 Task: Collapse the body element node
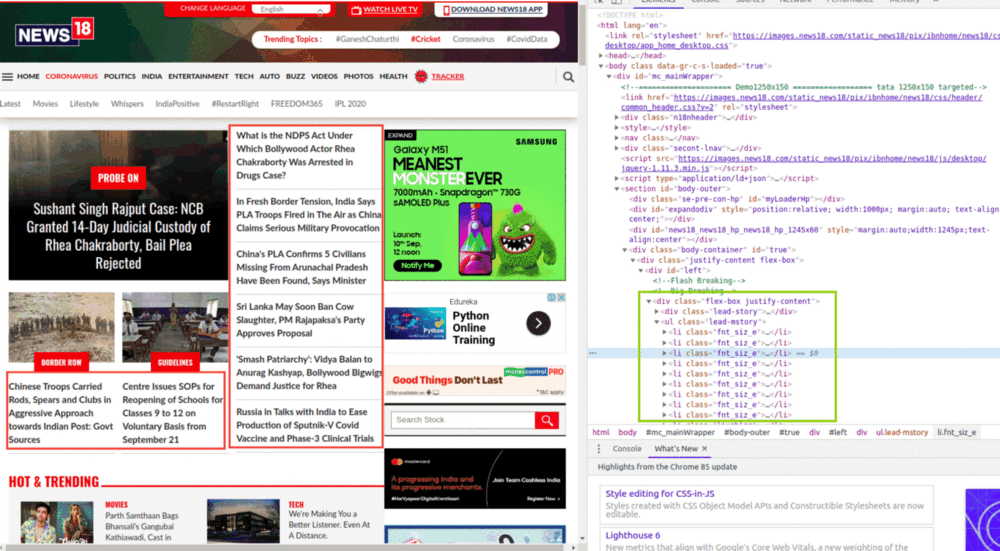tap(601, 66)
